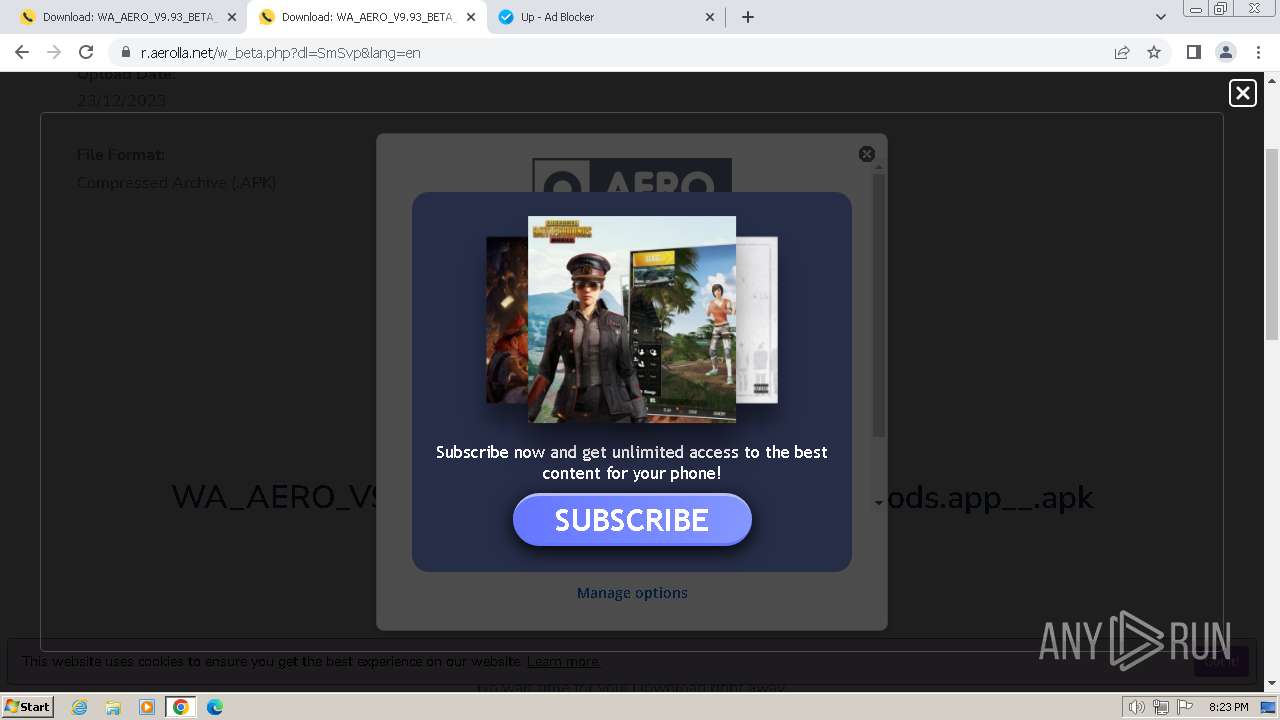Open the Chrome three-dot menu
1280x720 pixels.
click(x=1258, y=52)
